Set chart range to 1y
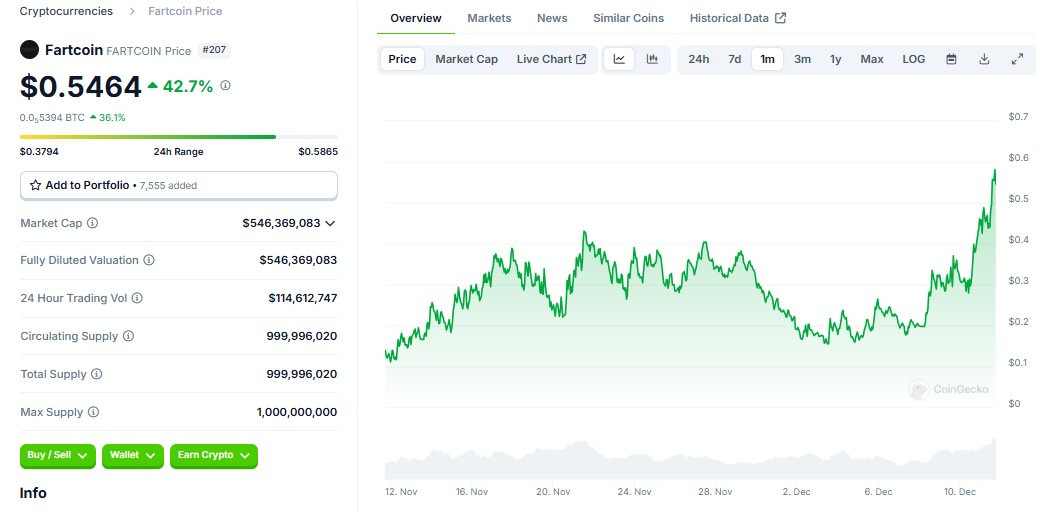The height and width of the screenshot is (512, 1046). pos(836,59)
